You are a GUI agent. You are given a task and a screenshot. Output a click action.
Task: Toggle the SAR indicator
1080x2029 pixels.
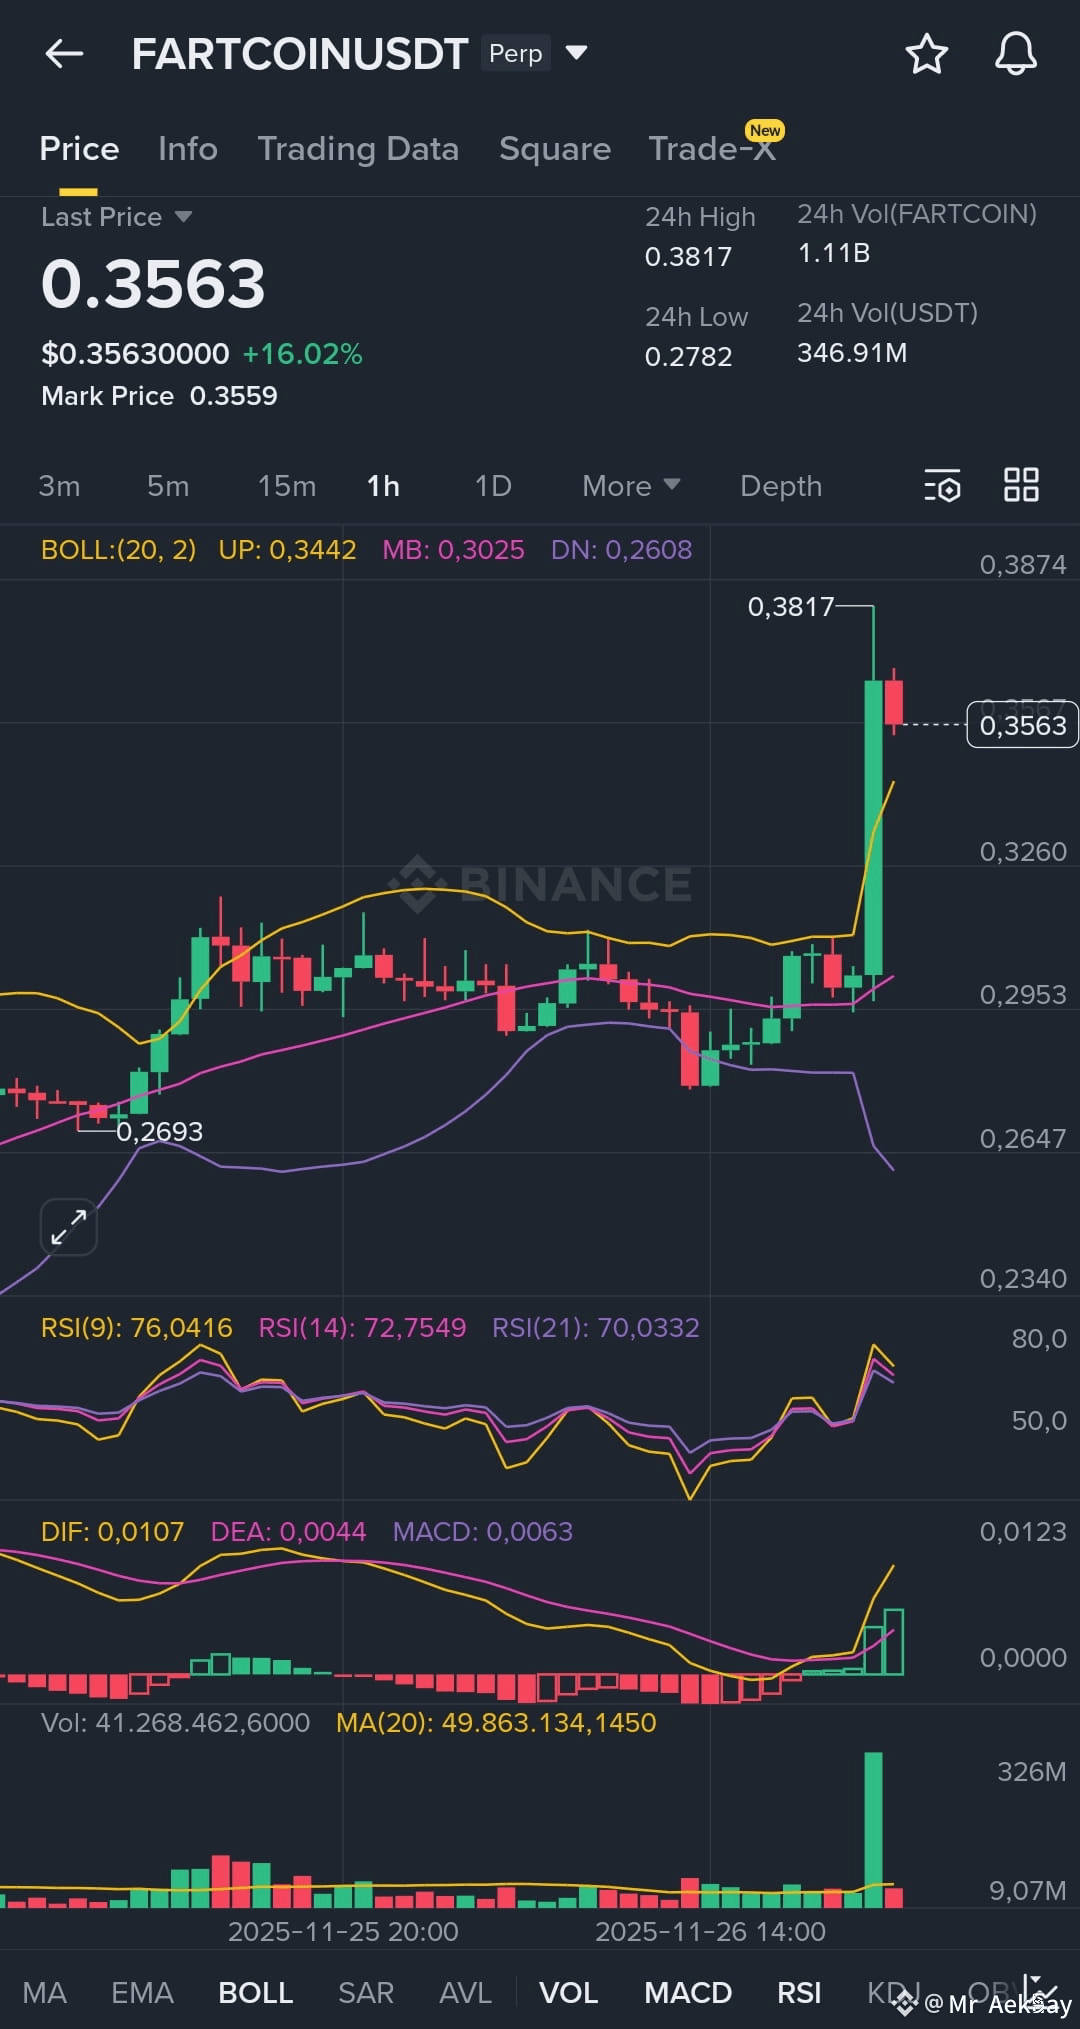[x=366, y=1993]
